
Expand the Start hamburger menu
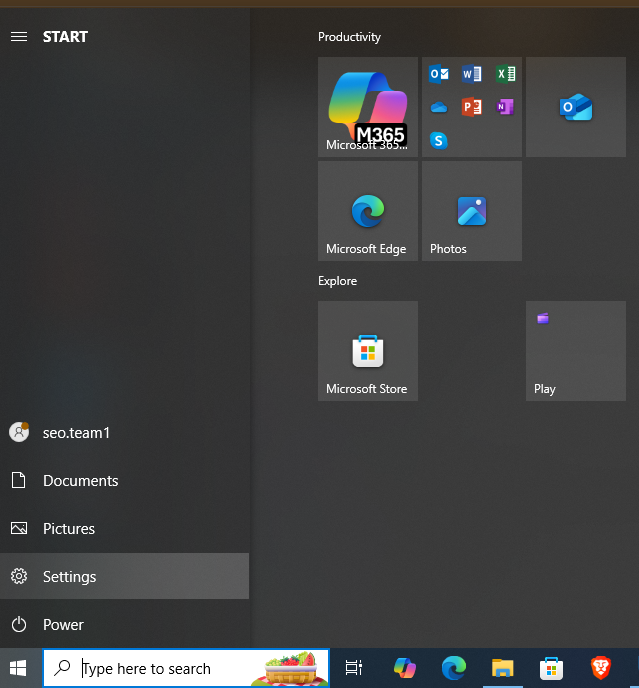(x=19, y=37)
